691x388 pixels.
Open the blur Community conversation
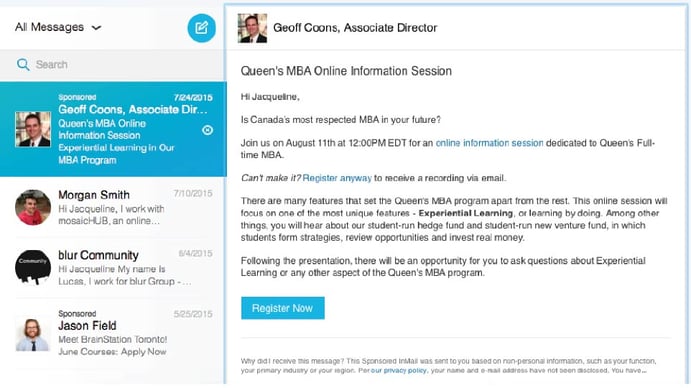click(x=113, y=268)
